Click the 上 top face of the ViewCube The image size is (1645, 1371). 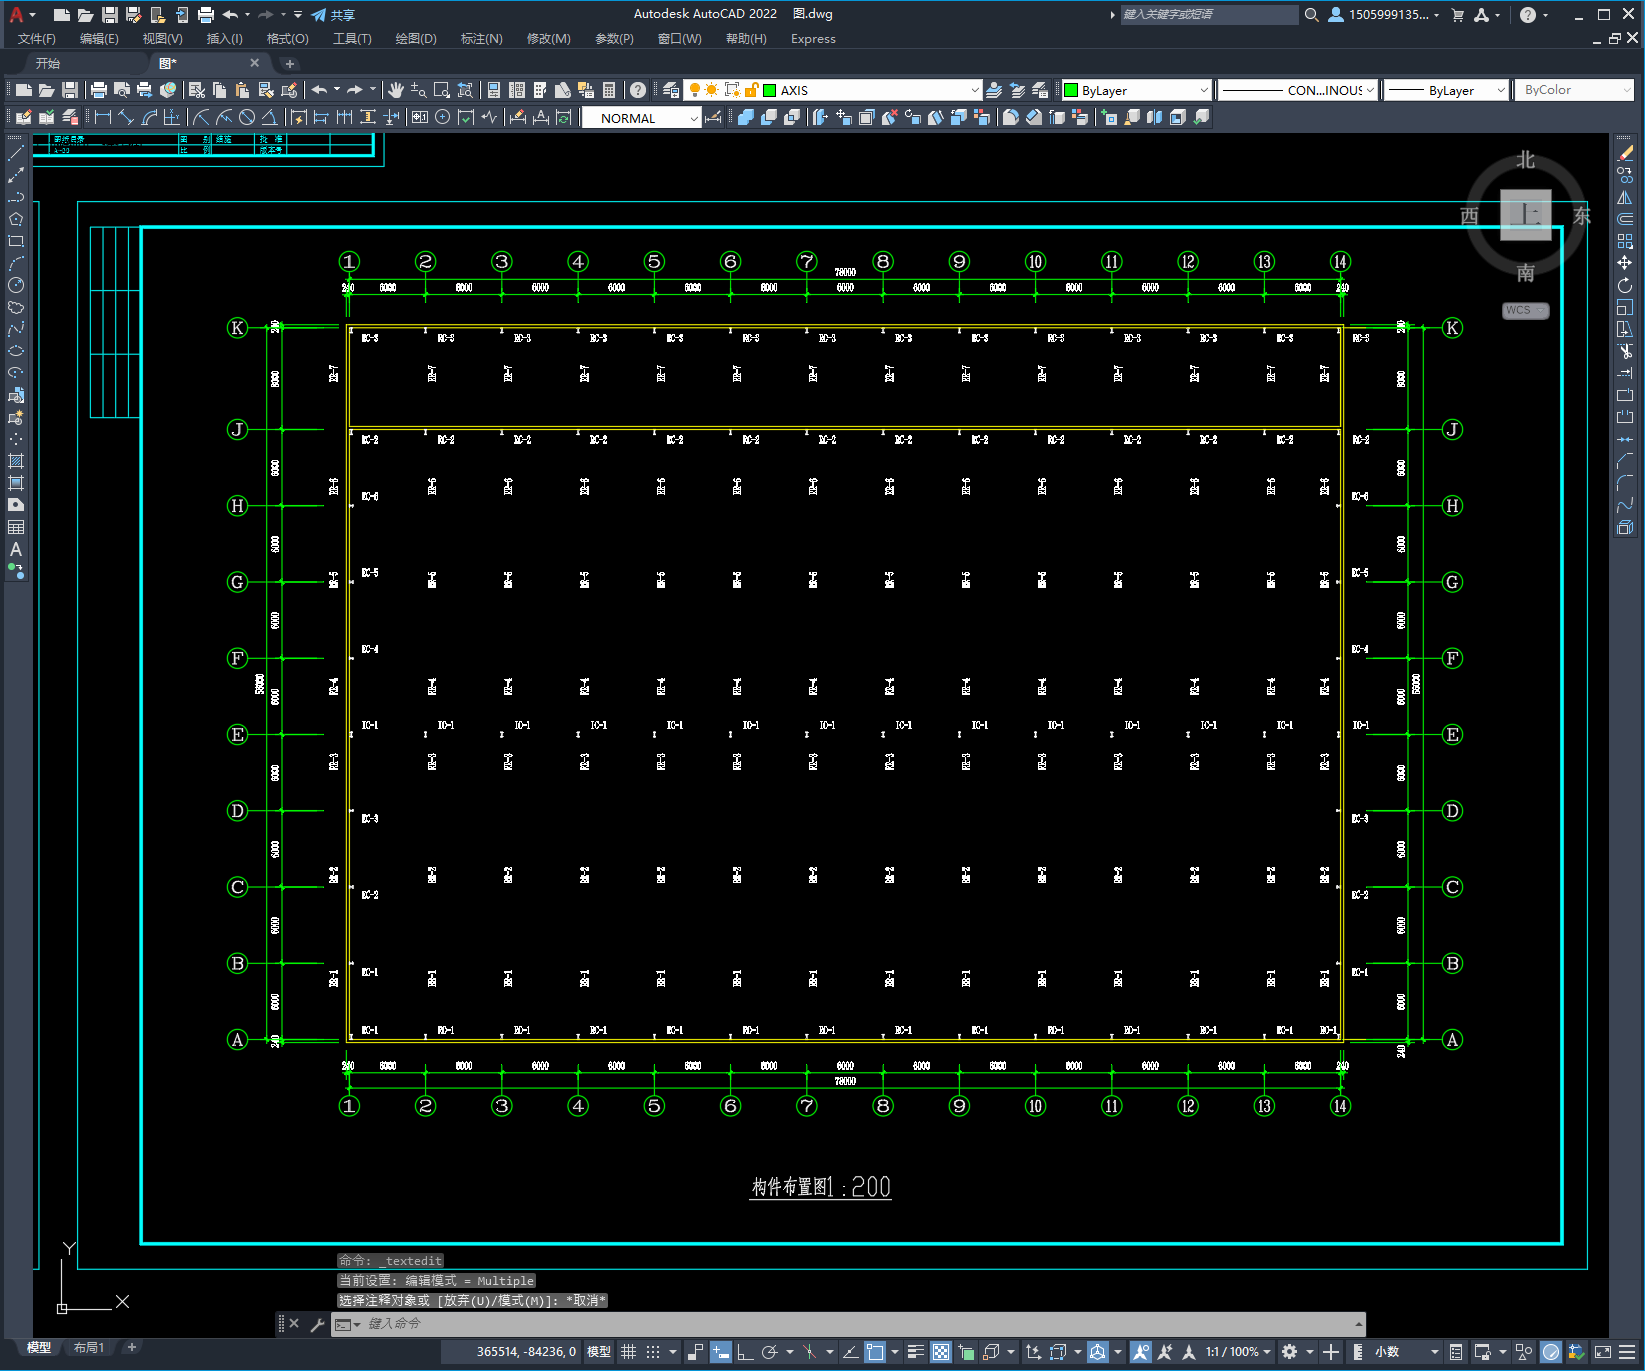pos(1526,214)
